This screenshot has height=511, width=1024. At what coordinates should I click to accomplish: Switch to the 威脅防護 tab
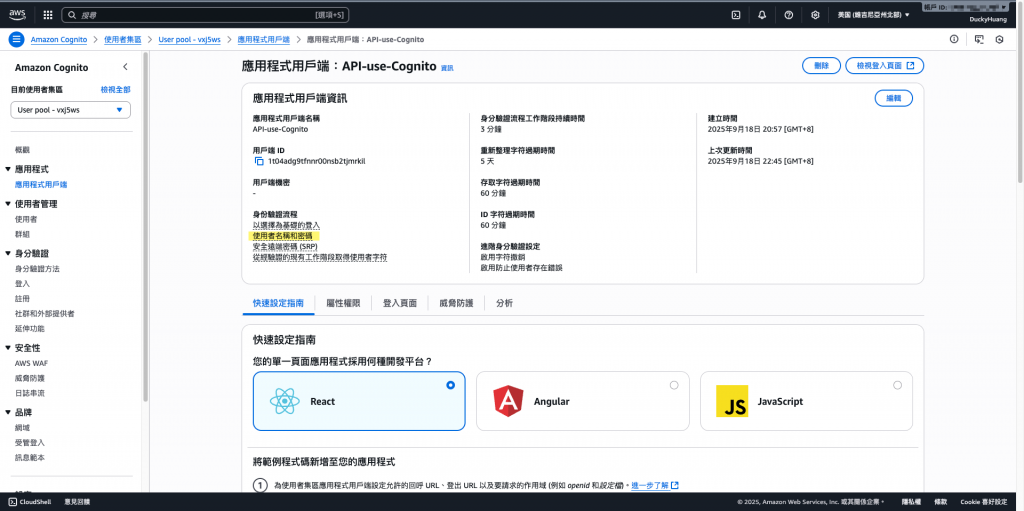pos(456,303)
